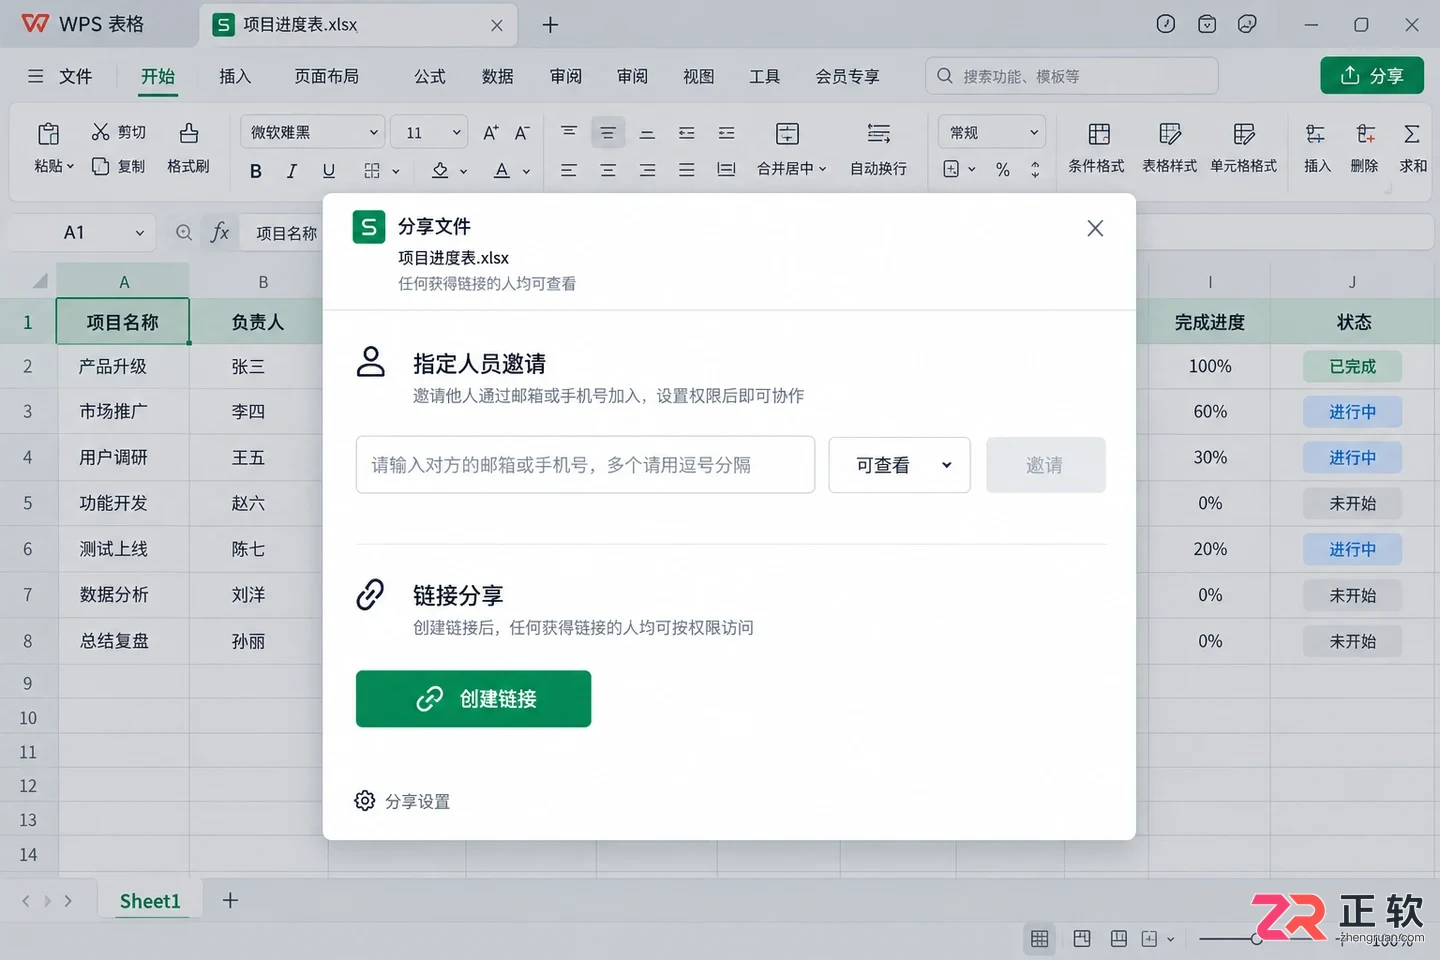Screen dimensions: 1440x960
Task: Click the font color A swatch
Action: pyautogui.click(x=502, y=171)
